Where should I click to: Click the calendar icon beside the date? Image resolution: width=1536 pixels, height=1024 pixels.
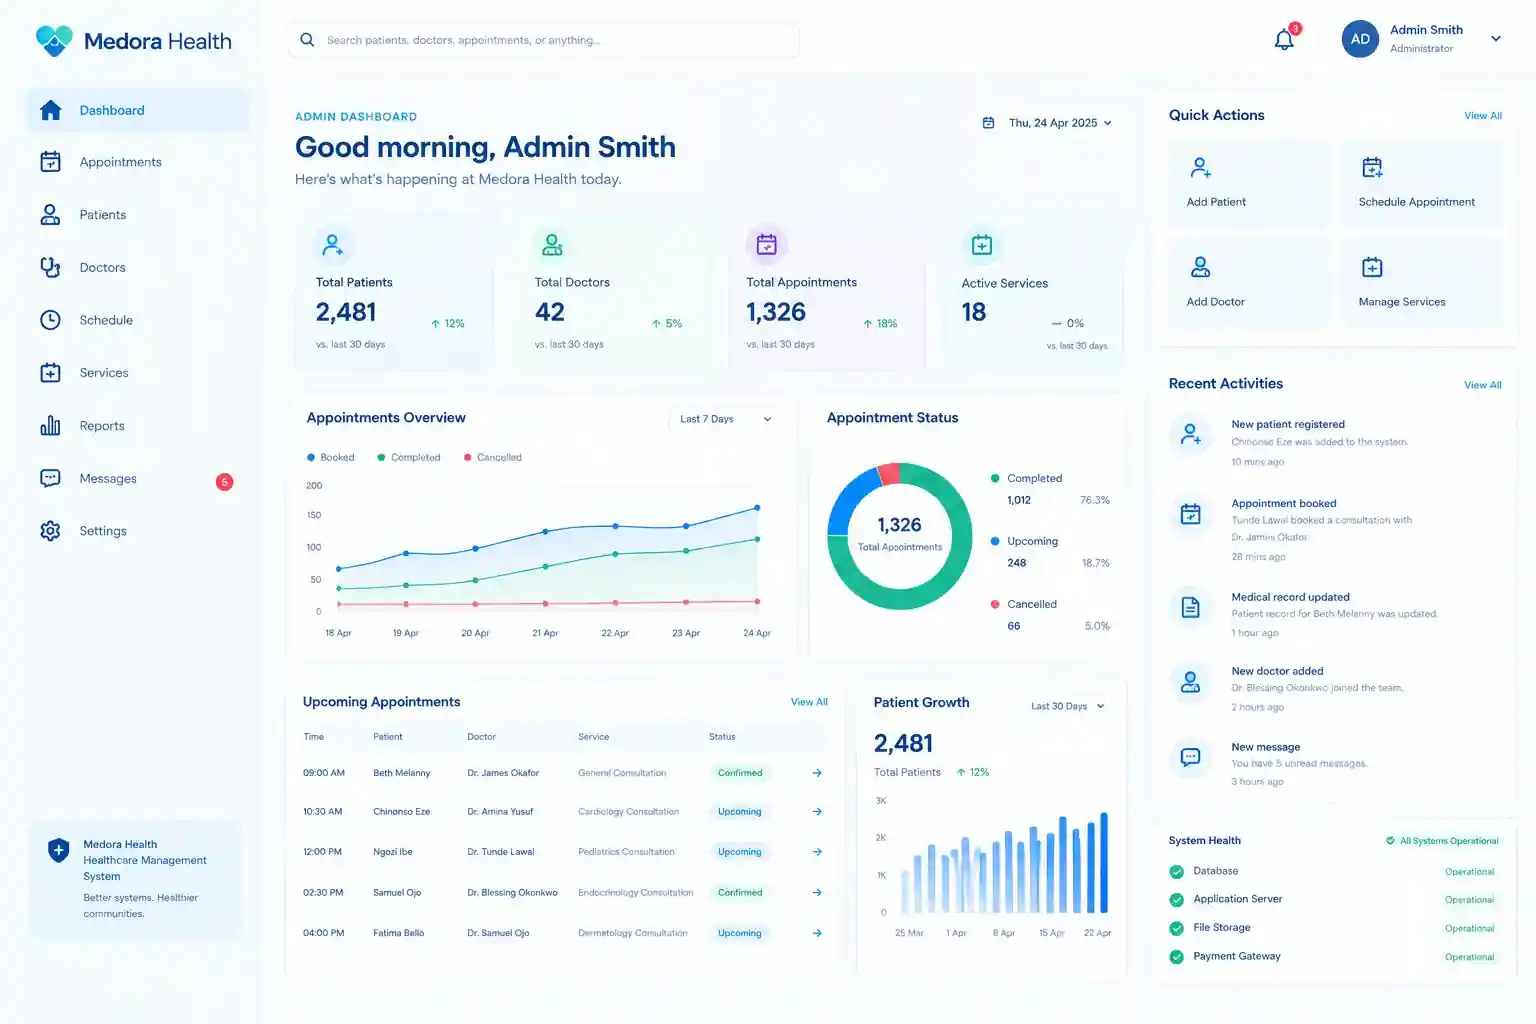coord(988,123)
